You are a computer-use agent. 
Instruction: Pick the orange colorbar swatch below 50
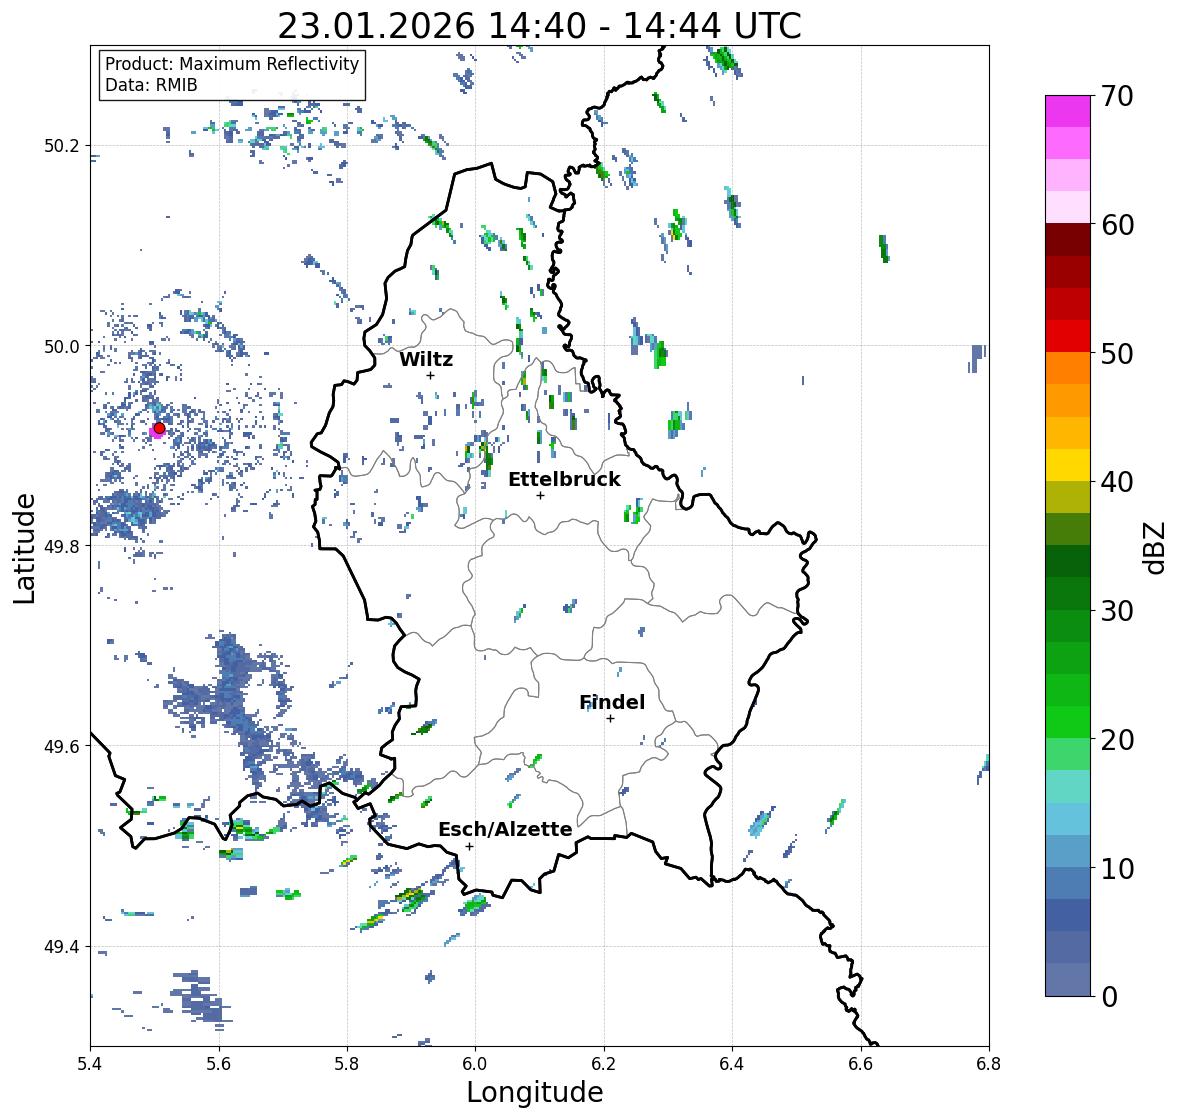point(1068,368)
